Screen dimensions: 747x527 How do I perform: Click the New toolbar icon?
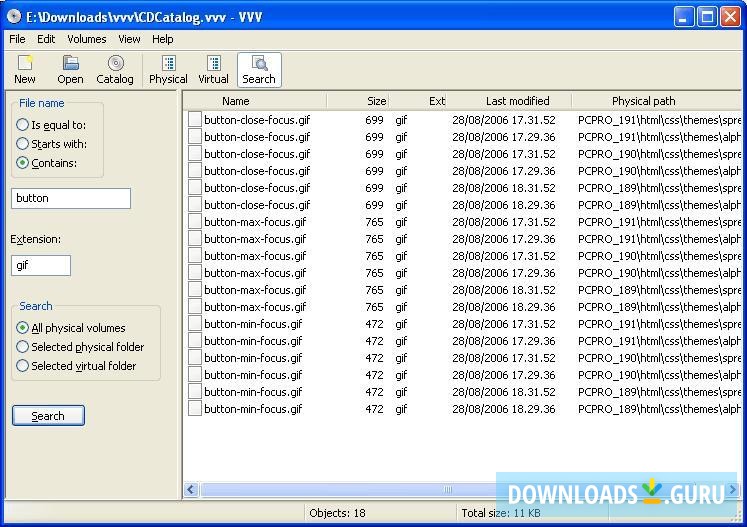(24, 70)
